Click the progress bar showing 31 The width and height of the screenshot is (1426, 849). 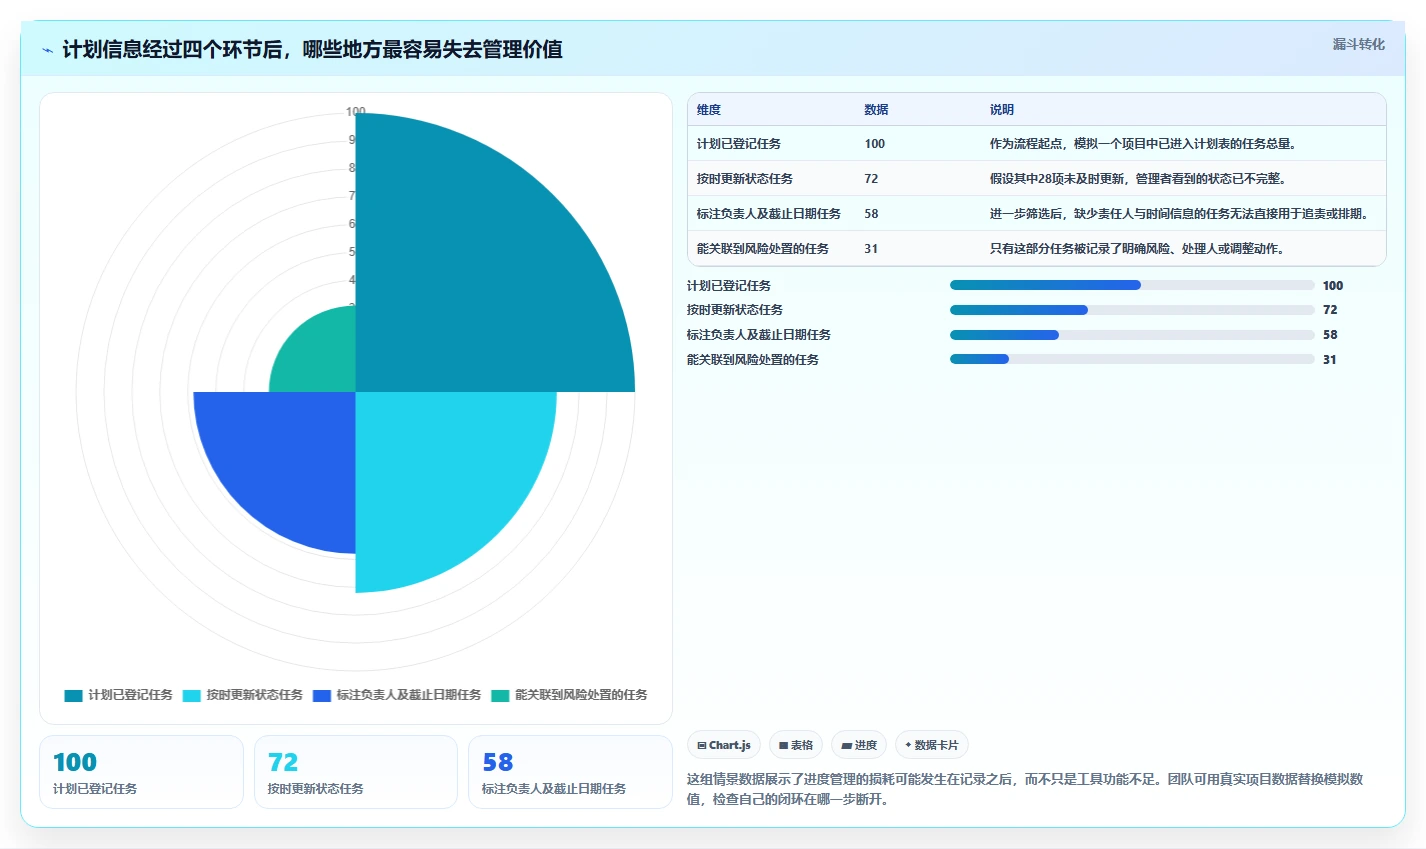click(x=1132, y=360)
